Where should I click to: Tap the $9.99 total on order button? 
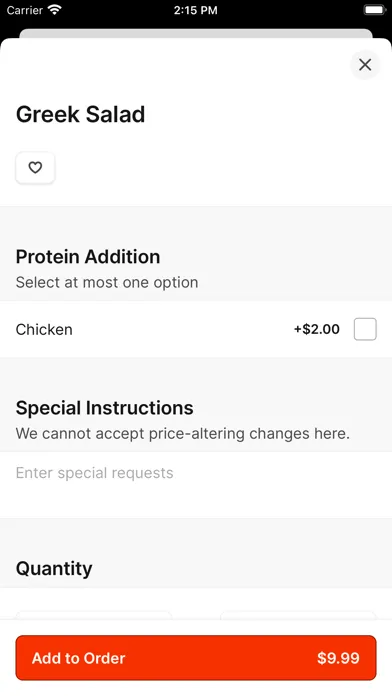coord(338,658)
